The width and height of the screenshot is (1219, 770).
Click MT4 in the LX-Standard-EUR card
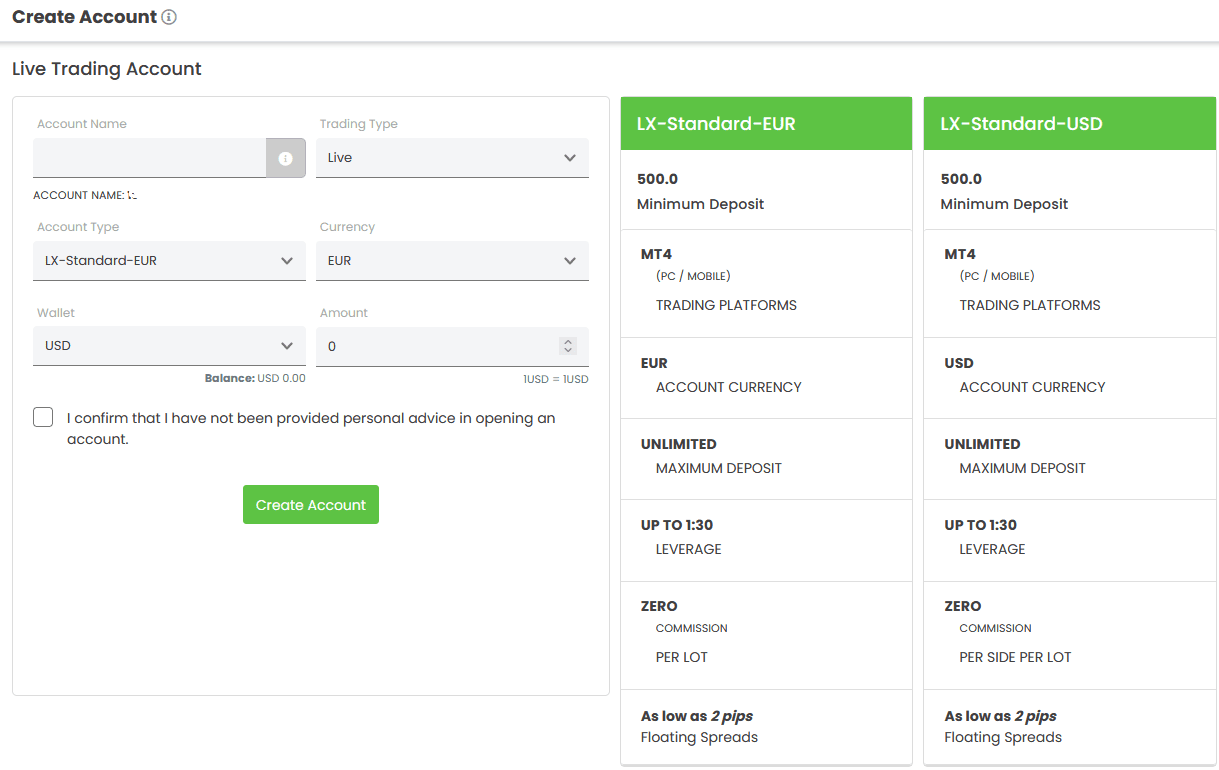click(656, 254)
